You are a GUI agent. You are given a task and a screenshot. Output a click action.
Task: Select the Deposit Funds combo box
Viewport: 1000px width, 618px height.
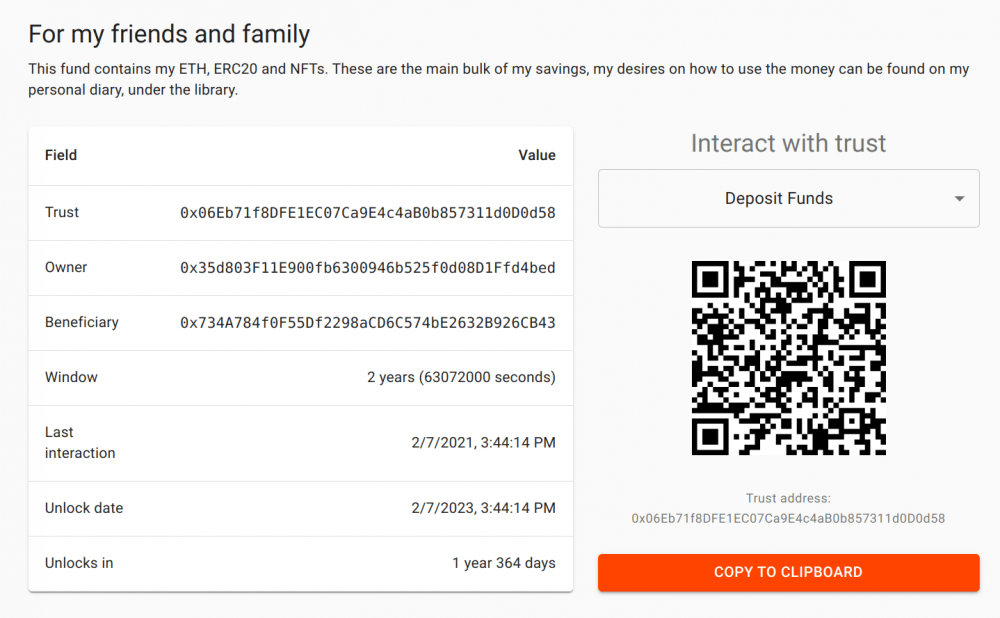[x=788, y=198]
